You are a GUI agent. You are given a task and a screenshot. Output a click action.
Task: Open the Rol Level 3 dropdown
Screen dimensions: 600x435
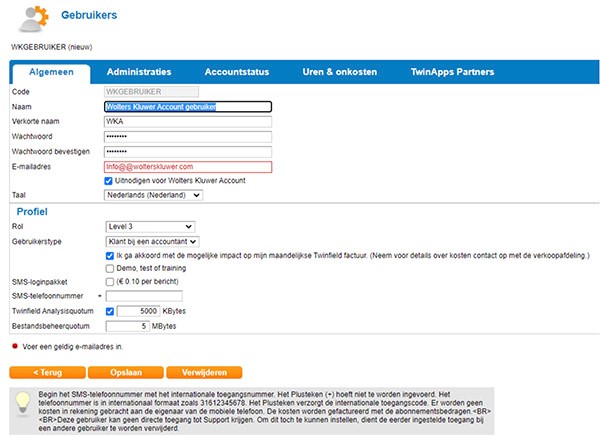[x=150, y=226]
